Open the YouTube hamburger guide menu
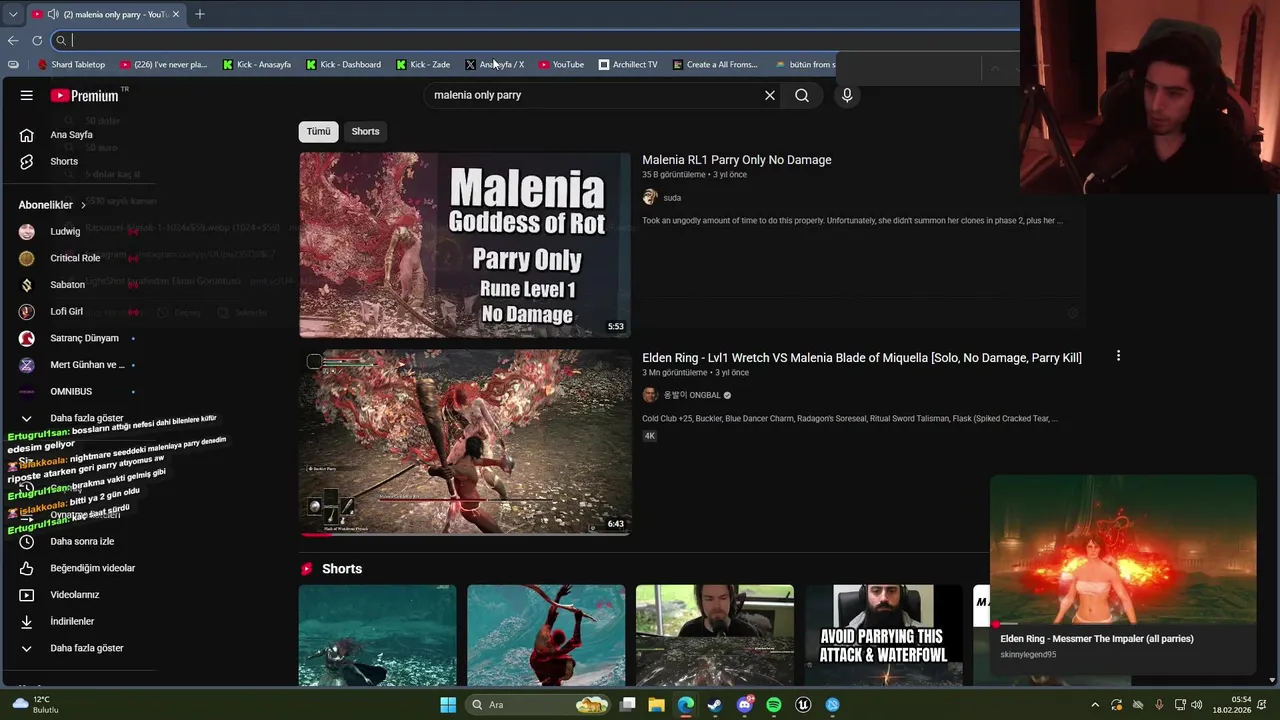 pyautogui.click(x=27, y=96)
